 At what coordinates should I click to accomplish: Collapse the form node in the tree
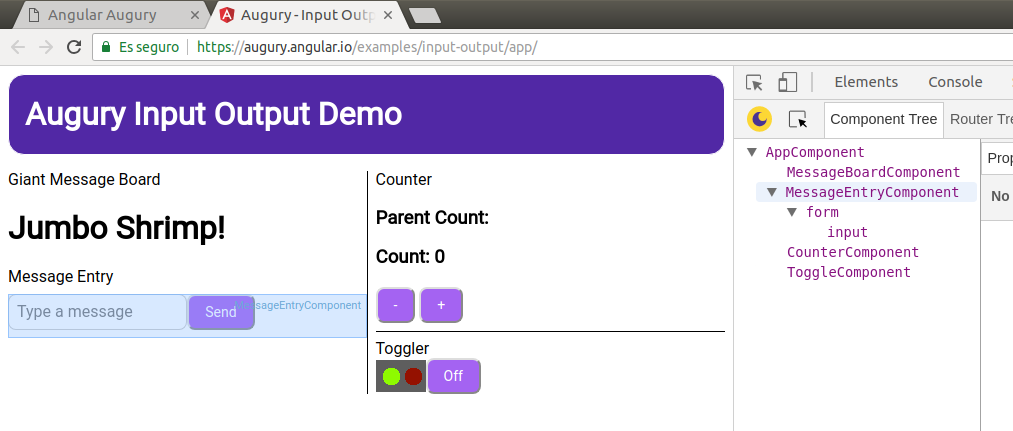[x=792, y=212]
